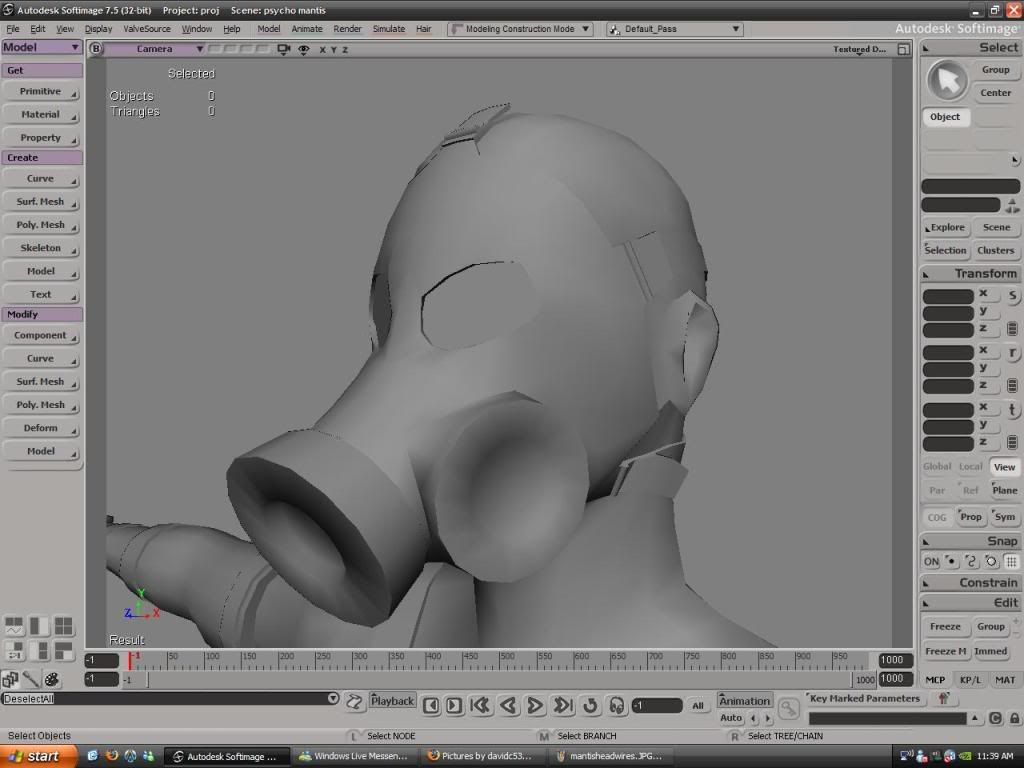
Task: Click the script editor icon beside command box
Action: tap(354, 701)
